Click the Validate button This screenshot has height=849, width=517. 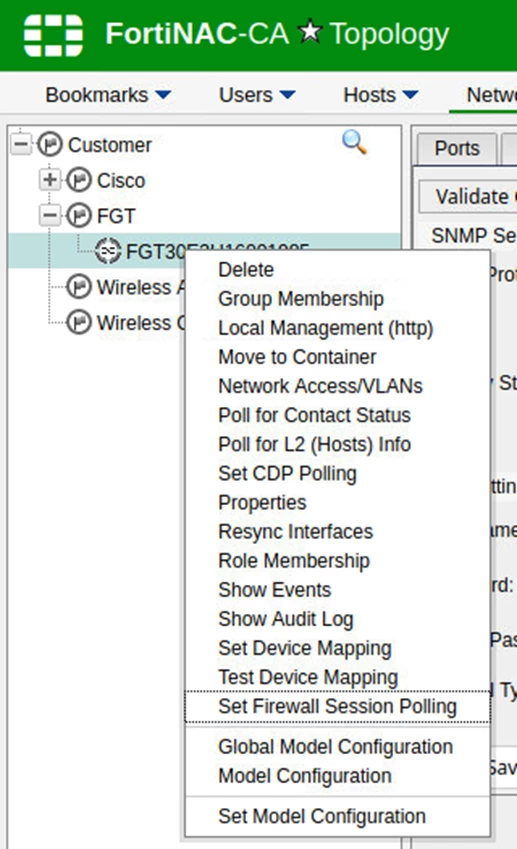[x=469, y=197]
